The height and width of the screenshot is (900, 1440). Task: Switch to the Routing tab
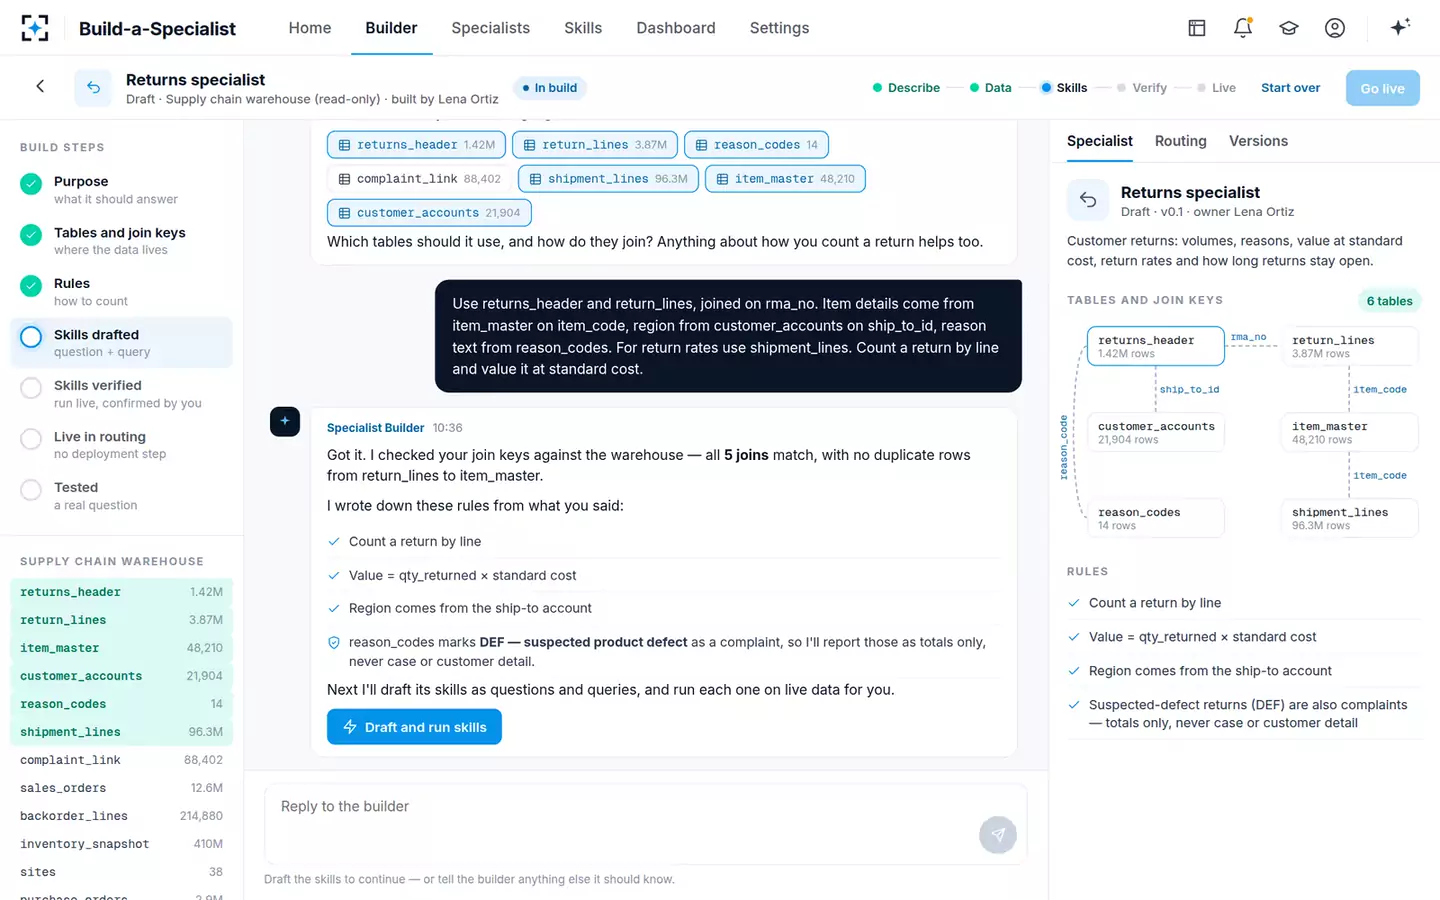pos(1180,141)
